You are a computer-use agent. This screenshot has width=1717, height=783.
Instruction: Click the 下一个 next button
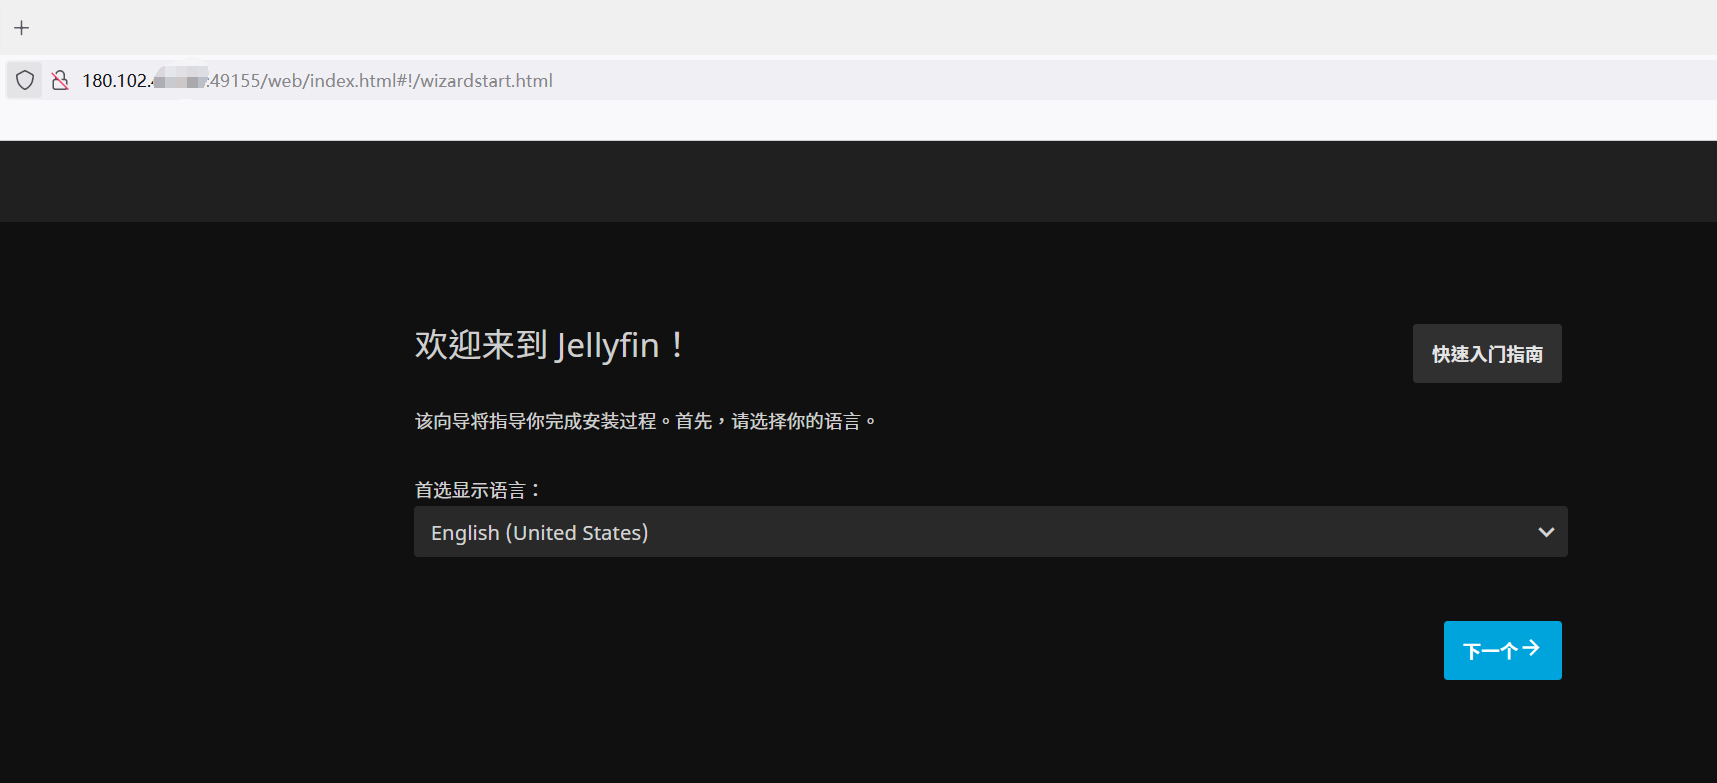pos(1502,650)
